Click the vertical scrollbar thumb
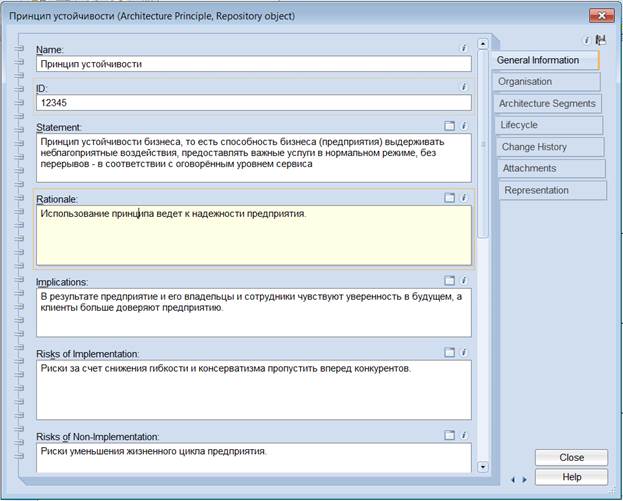Viewport: 623px width, 501px height. pos(483,144)
